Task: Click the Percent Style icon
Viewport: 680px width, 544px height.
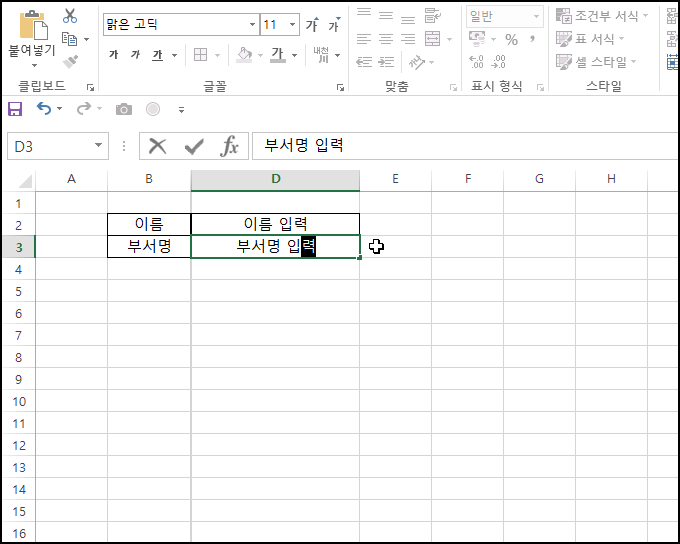Action: [x=511, y=40]
